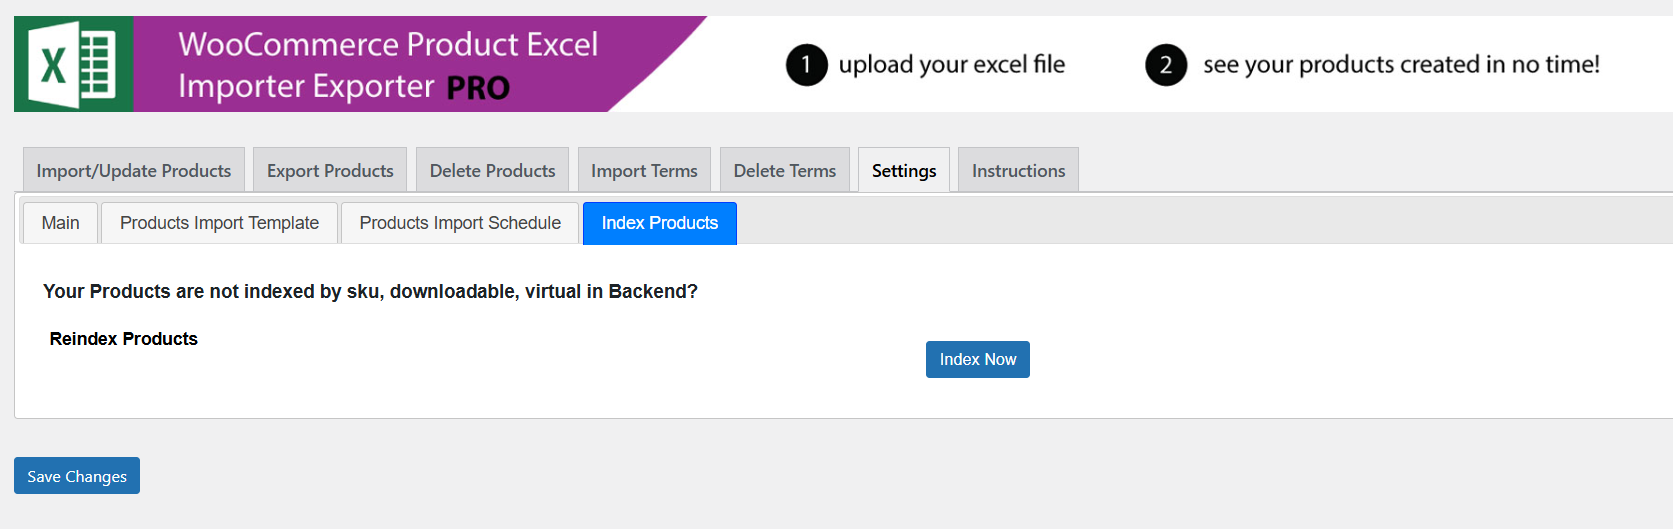Click the Save Changes button
Viewport: 1673px width, 529px height.
click(x=77, y=476)
